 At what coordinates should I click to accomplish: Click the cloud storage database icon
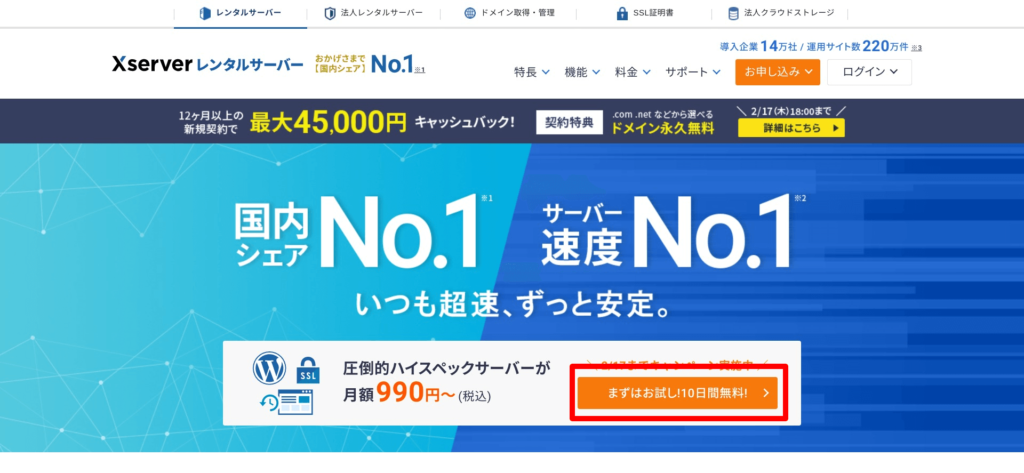pos(733,13)
